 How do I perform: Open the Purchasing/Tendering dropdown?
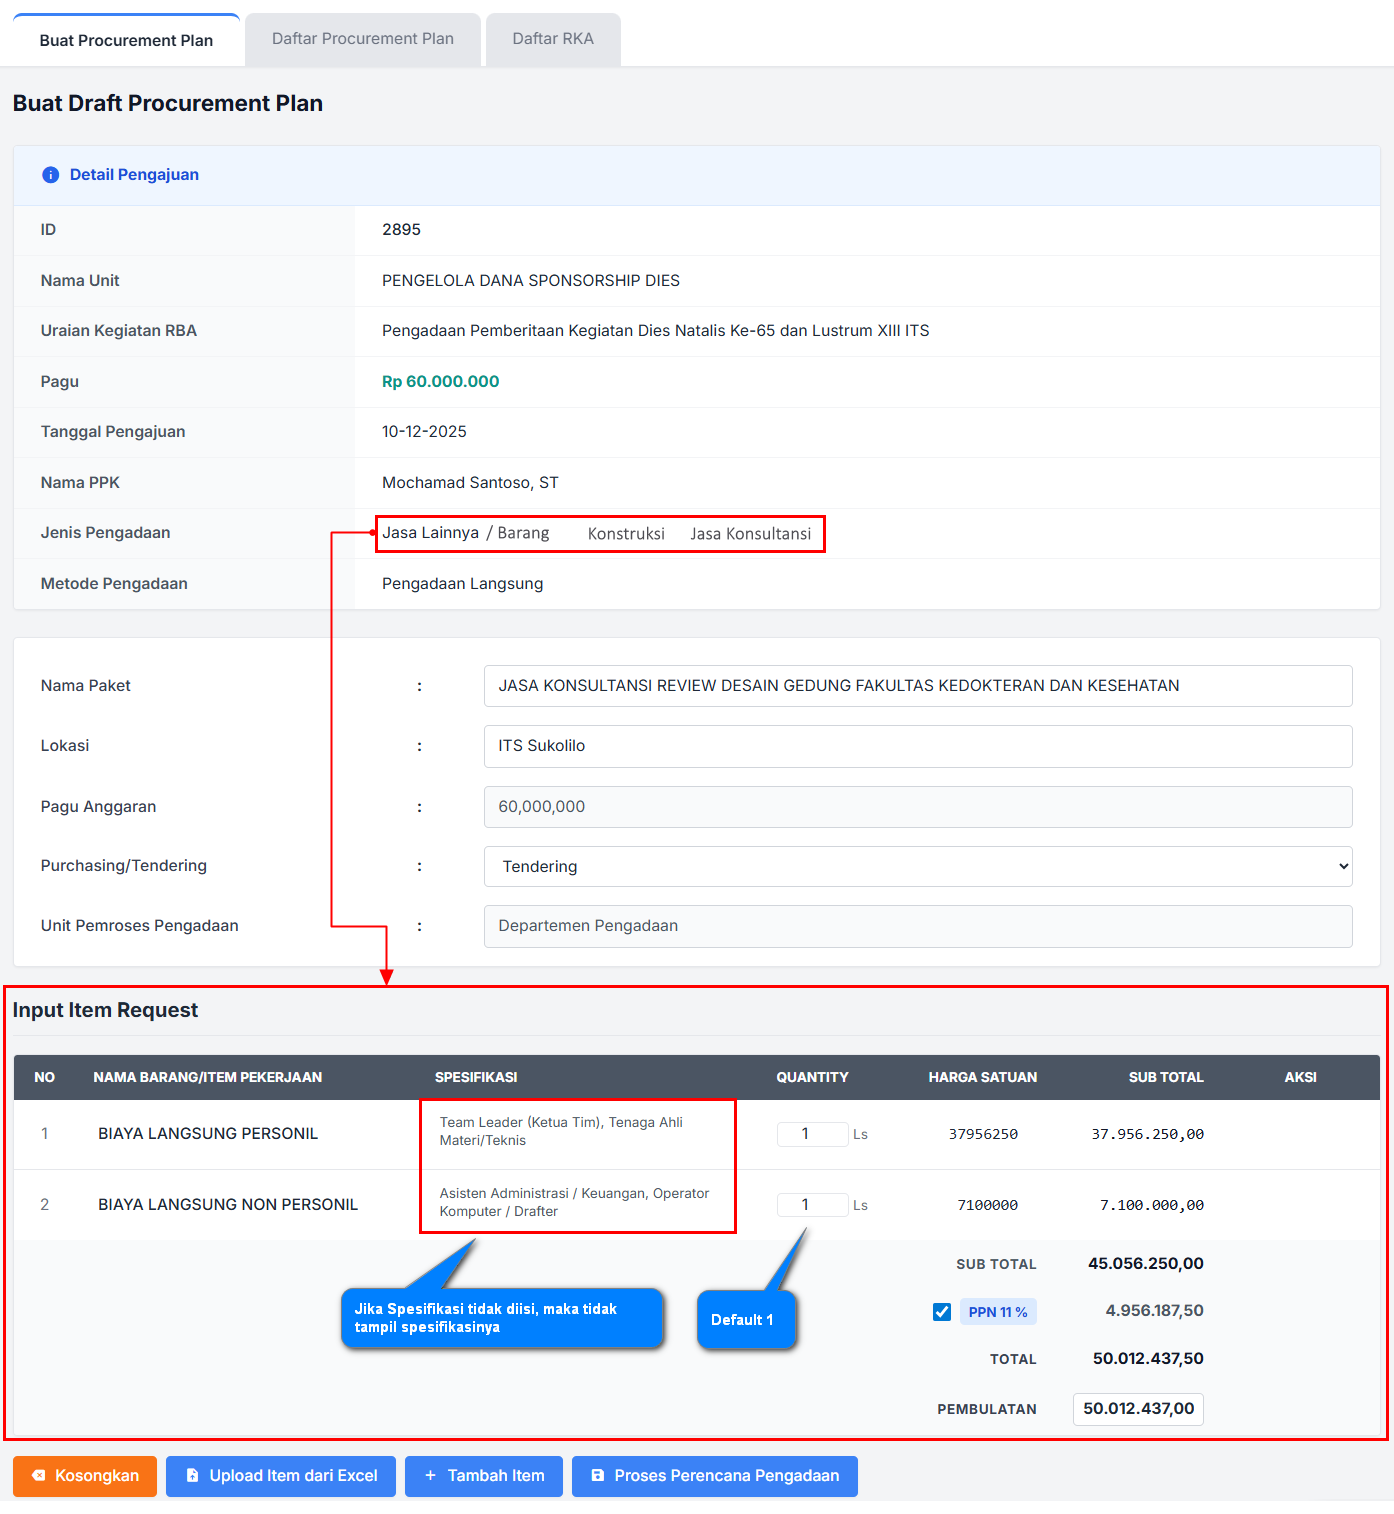pyautogui.click(x=917, y=867)
